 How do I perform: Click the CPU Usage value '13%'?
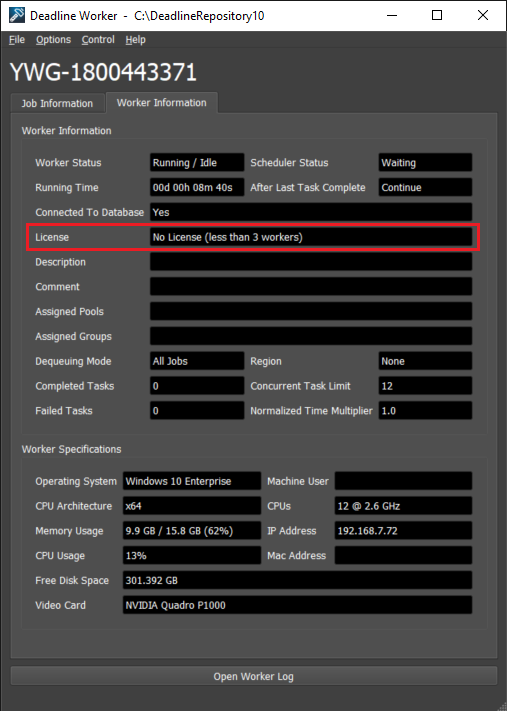[192, 555]
